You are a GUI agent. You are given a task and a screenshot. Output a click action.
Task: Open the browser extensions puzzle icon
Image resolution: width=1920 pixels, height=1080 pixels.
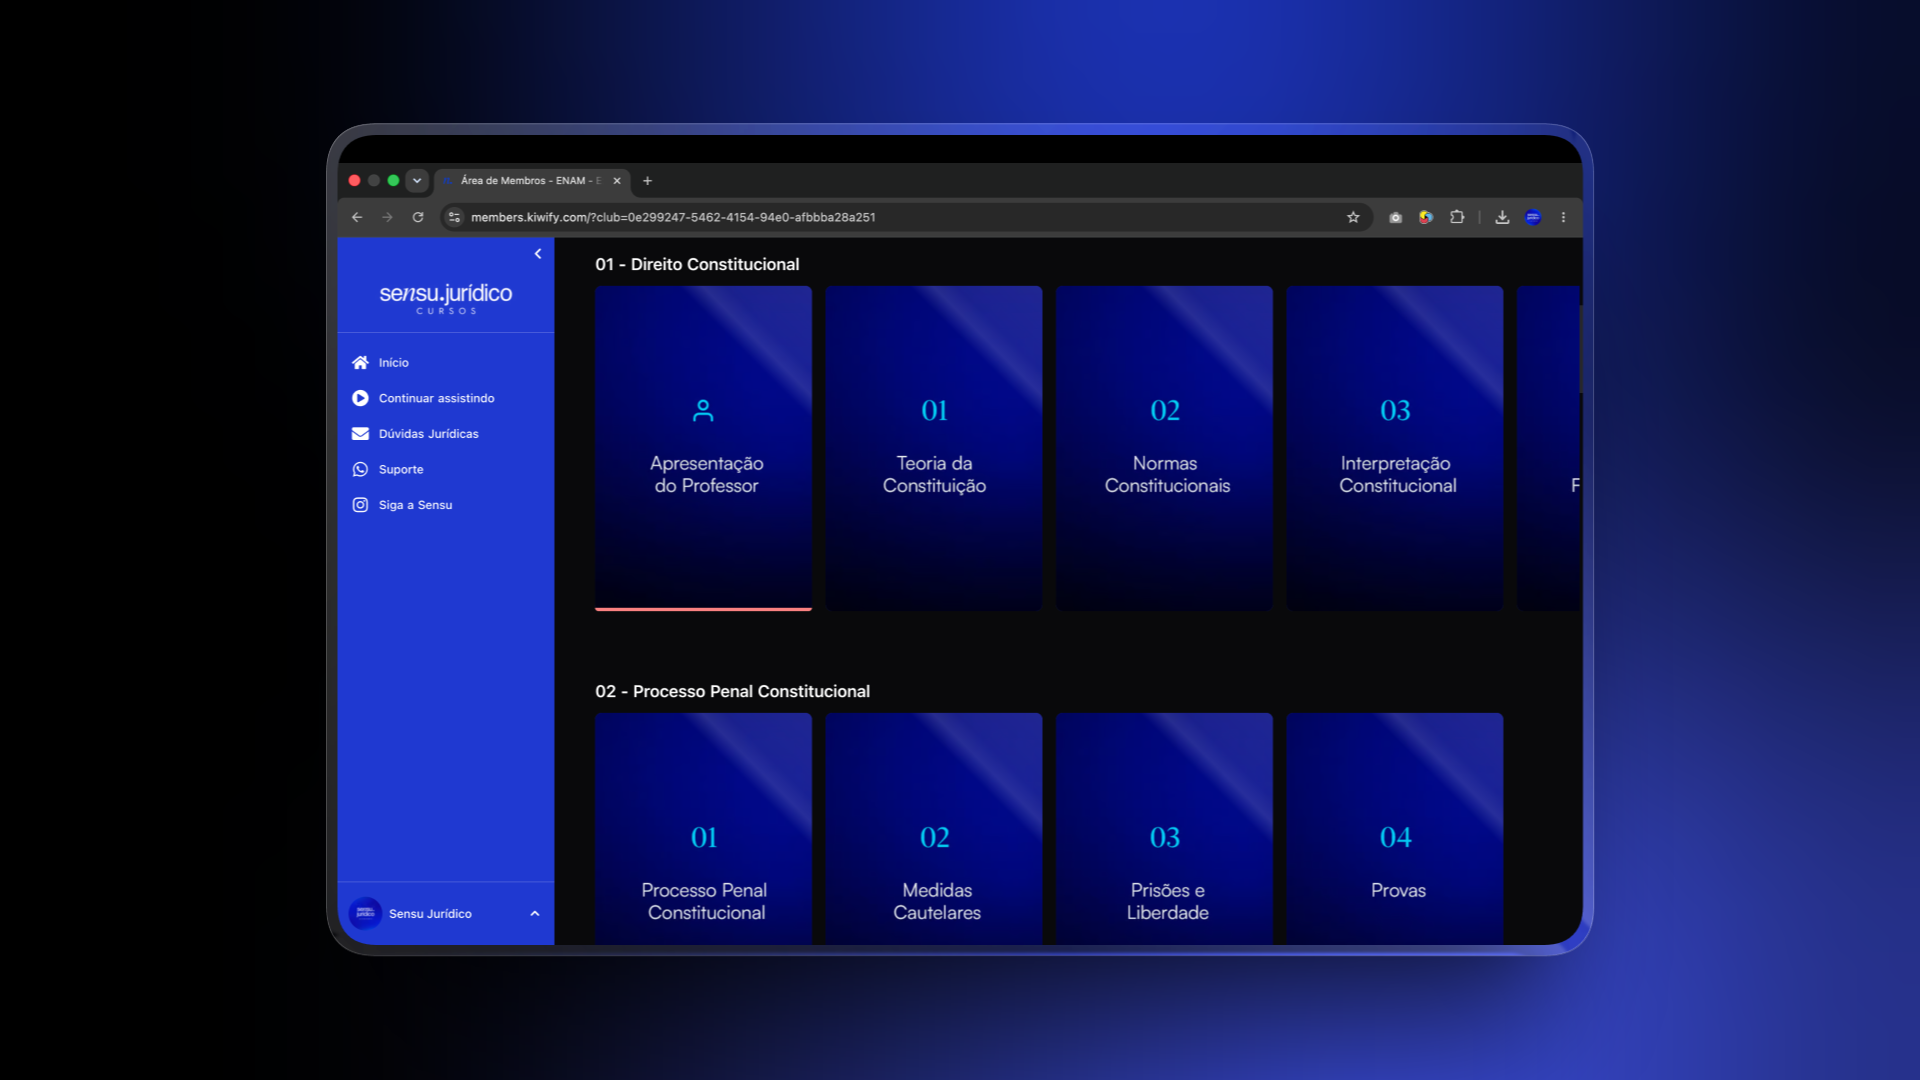pos(1457,217)
